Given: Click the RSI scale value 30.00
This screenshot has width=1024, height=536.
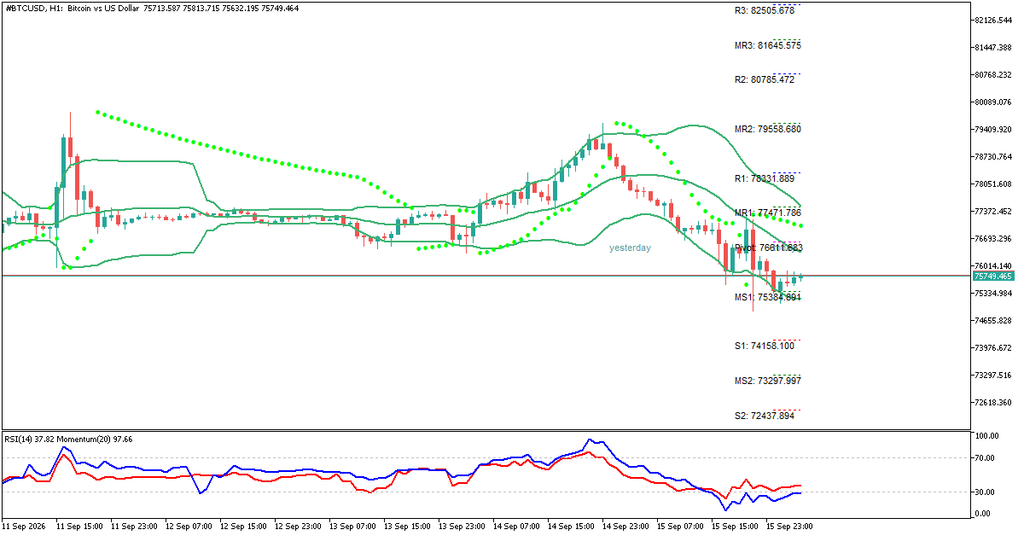Looking at the screenshot, I should (986, 492).
